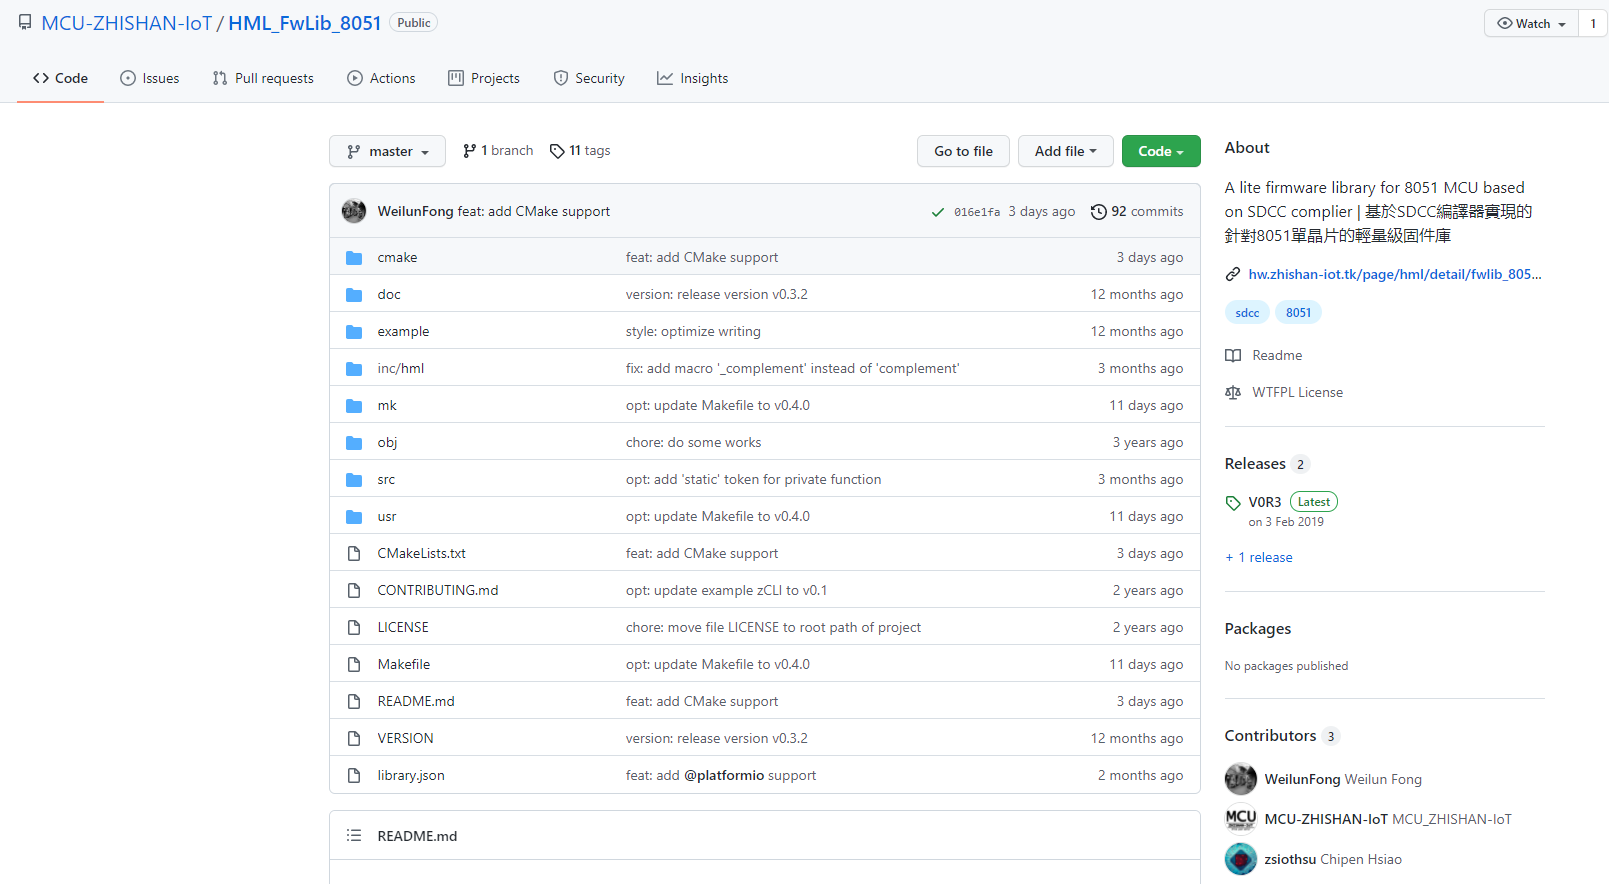Open the HML_FwLib_8051 repository title link

[x=305, y=23]
